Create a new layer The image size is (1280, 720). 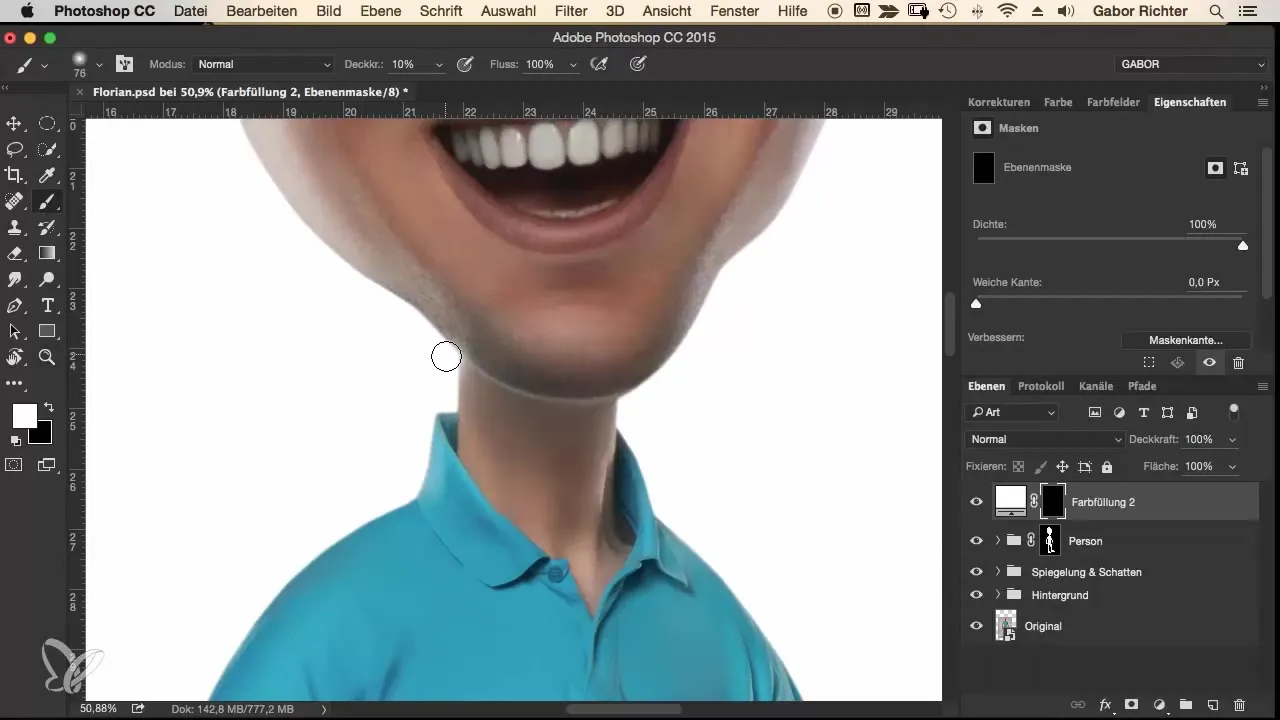click(1212, 704)
